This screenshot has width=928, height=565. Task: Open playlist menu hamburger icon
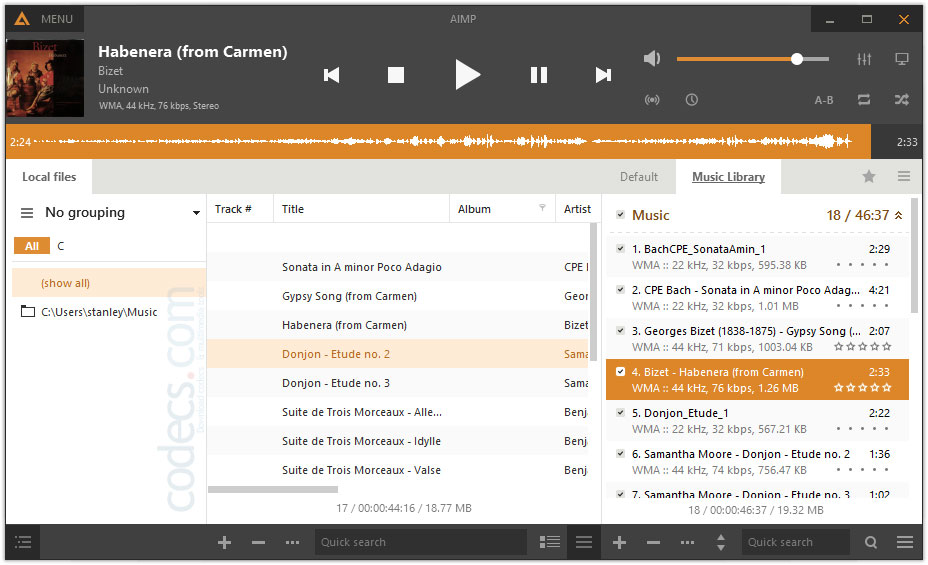(x=905, y=542)
